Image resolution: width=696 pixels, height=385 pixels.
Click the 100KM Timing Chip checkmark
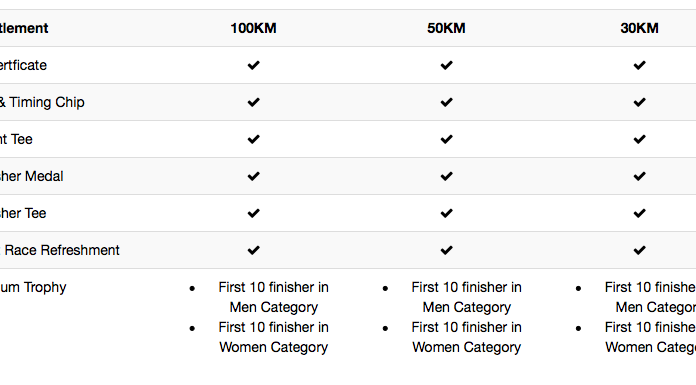click(253, 102)
